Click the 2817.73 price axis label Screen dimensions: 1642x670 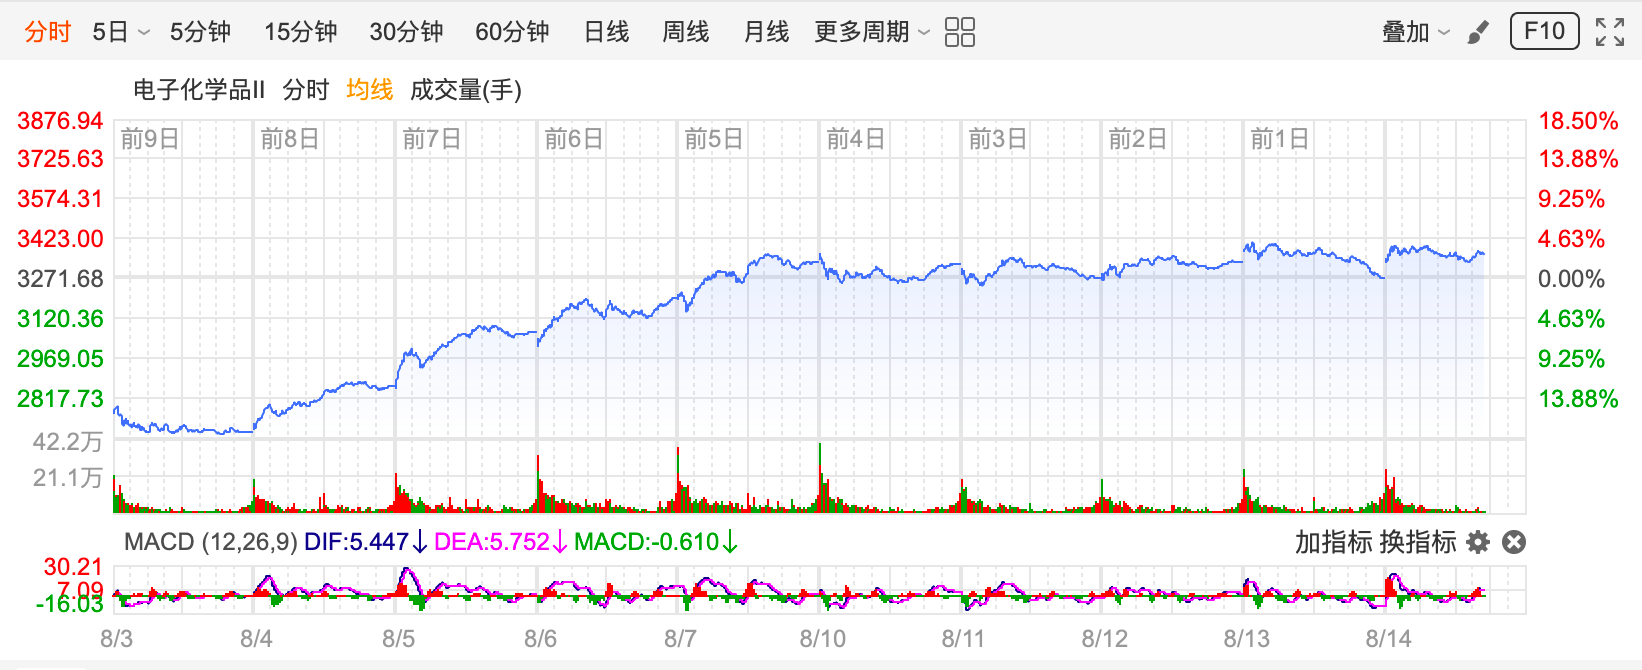[x=60, y=399]
